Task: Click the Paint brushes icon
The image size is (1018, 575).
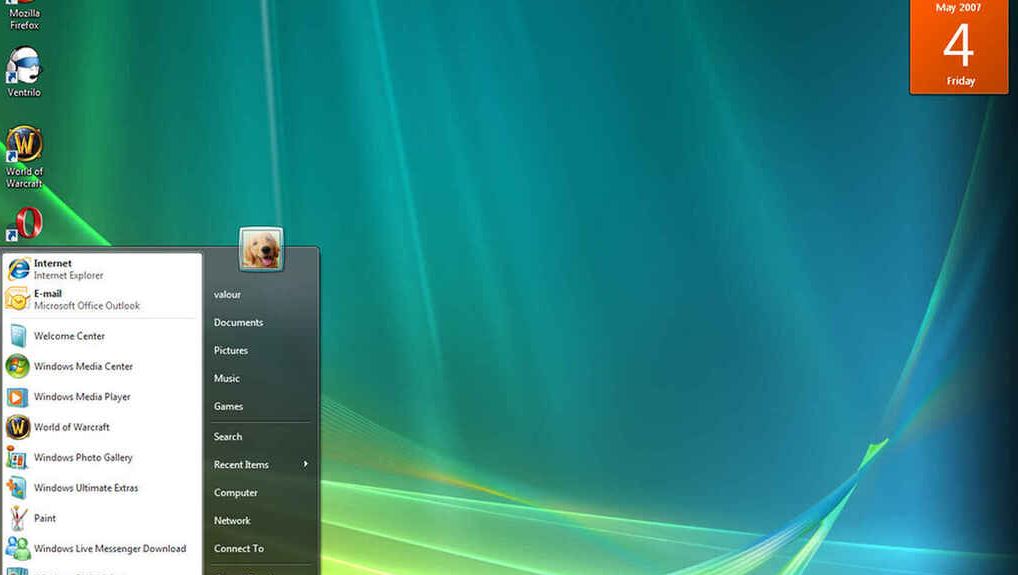Action: (x=18, y=519)
